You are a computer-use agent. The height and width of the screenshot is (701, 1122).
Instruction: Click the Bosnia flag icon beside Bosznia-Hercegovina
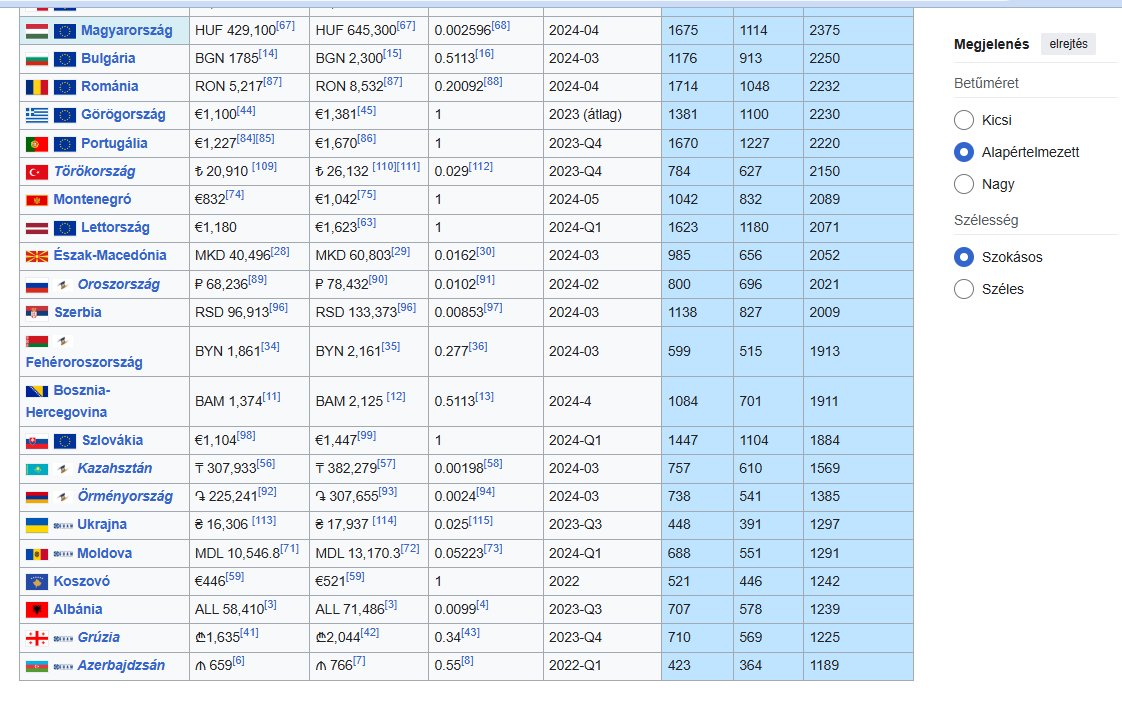click(x=36, y=391)
